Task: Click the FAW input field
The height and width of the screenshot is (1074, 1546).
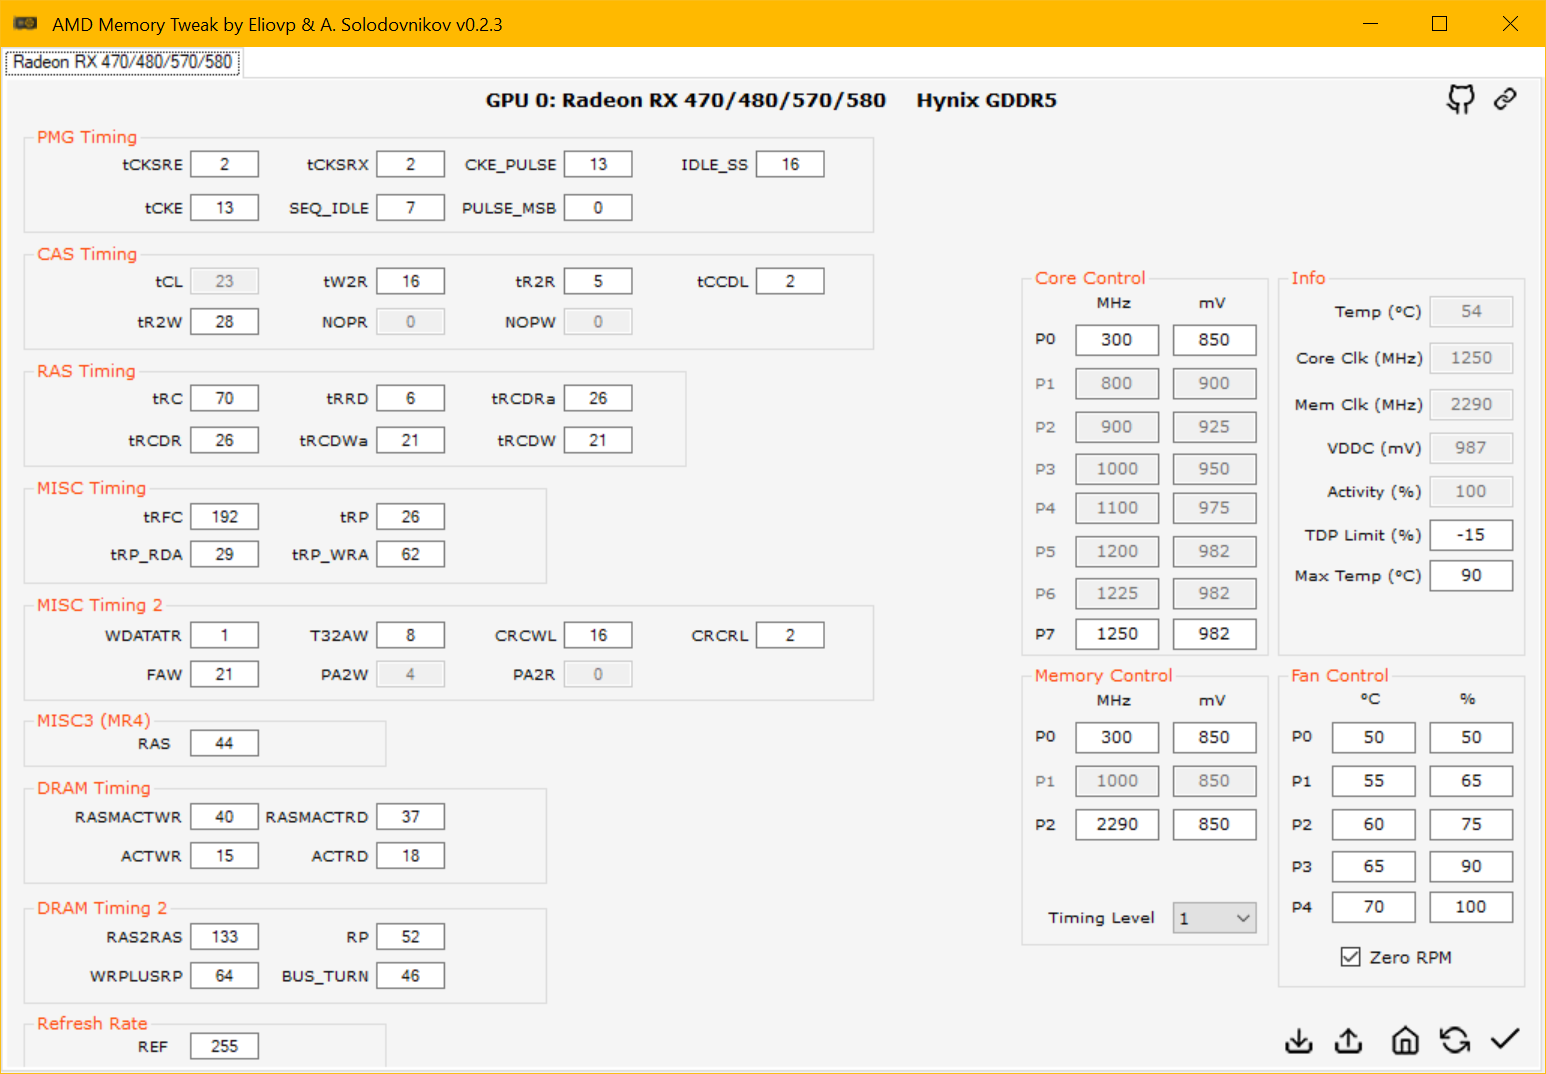Action: point(225,674)
